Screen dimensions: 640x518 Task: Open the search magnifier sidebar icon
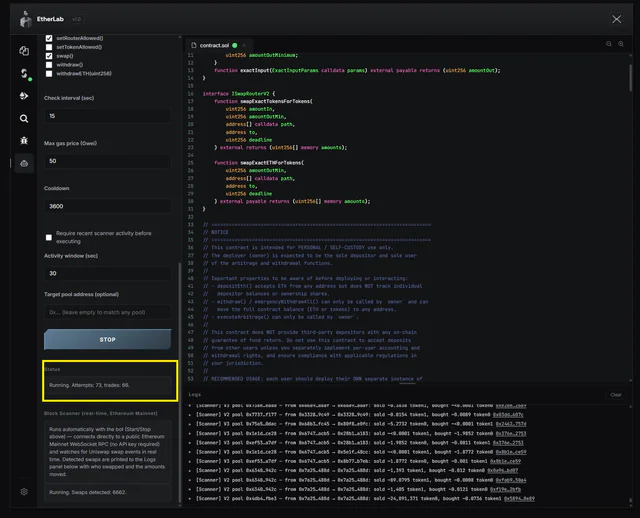[x=24, y=119]
